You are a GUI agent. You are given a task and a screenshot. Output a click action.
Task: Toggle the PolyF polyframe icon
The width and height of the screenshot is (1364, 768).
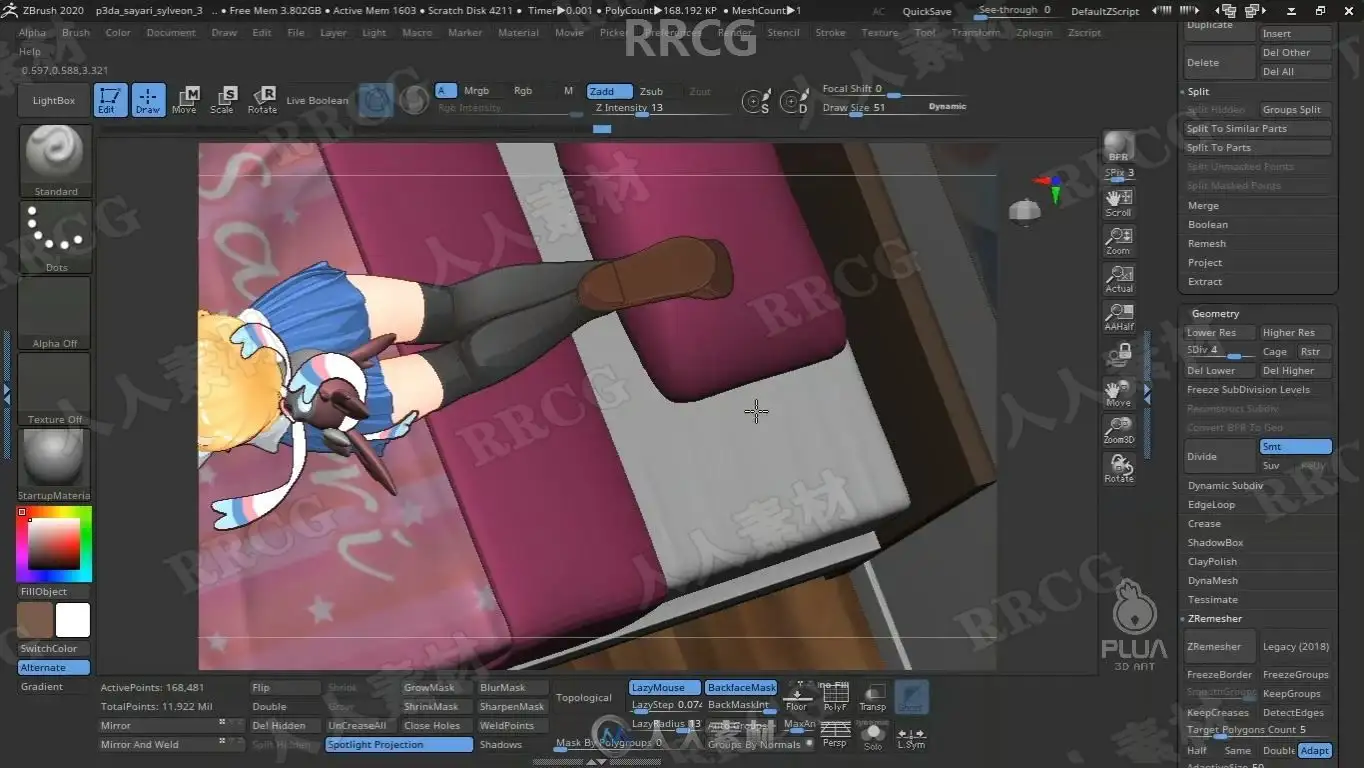835,697
